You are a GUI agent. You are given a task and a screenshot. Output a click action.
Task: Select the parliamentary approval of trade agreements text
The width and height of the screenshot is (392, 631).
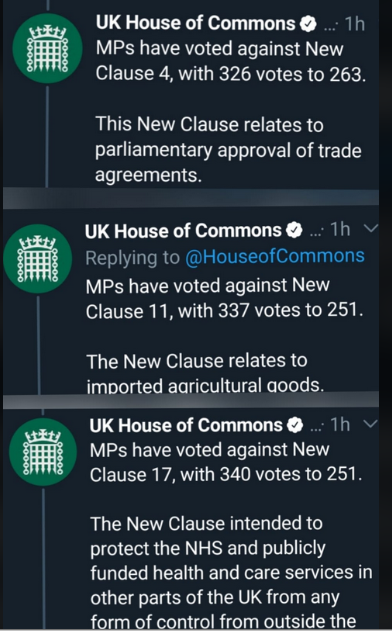click(x=228, y=150)
